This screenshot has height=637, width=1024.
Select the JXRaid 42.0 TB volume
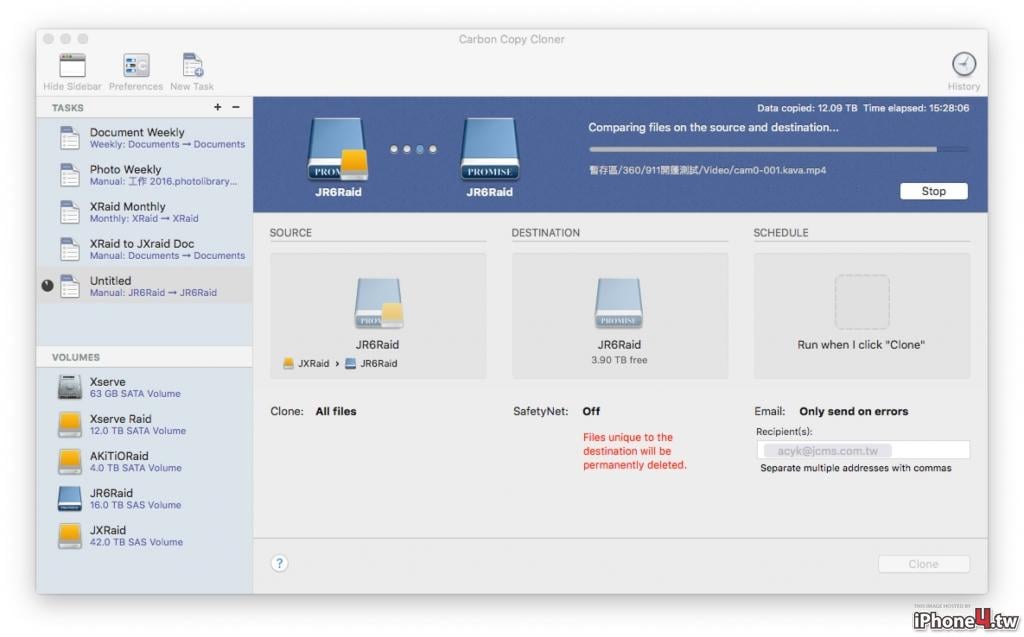coord(144,536)
